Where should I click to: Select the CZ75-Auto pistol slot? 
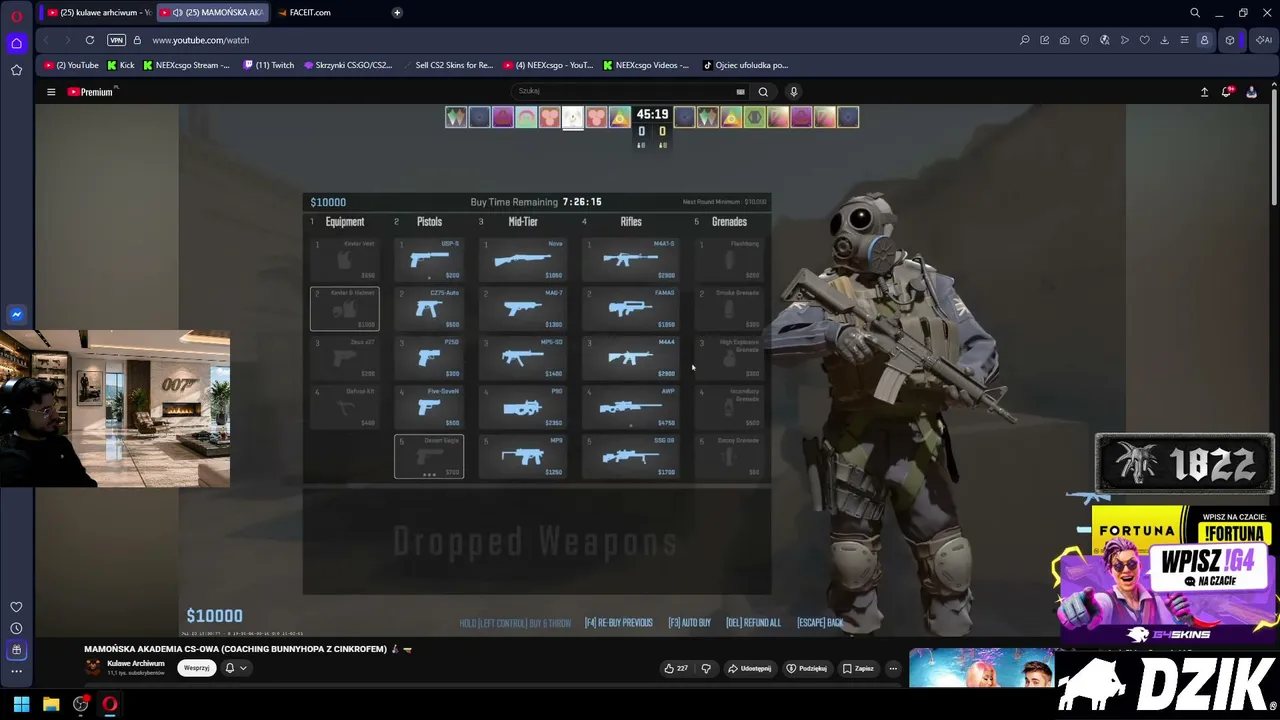coord(429,308)
